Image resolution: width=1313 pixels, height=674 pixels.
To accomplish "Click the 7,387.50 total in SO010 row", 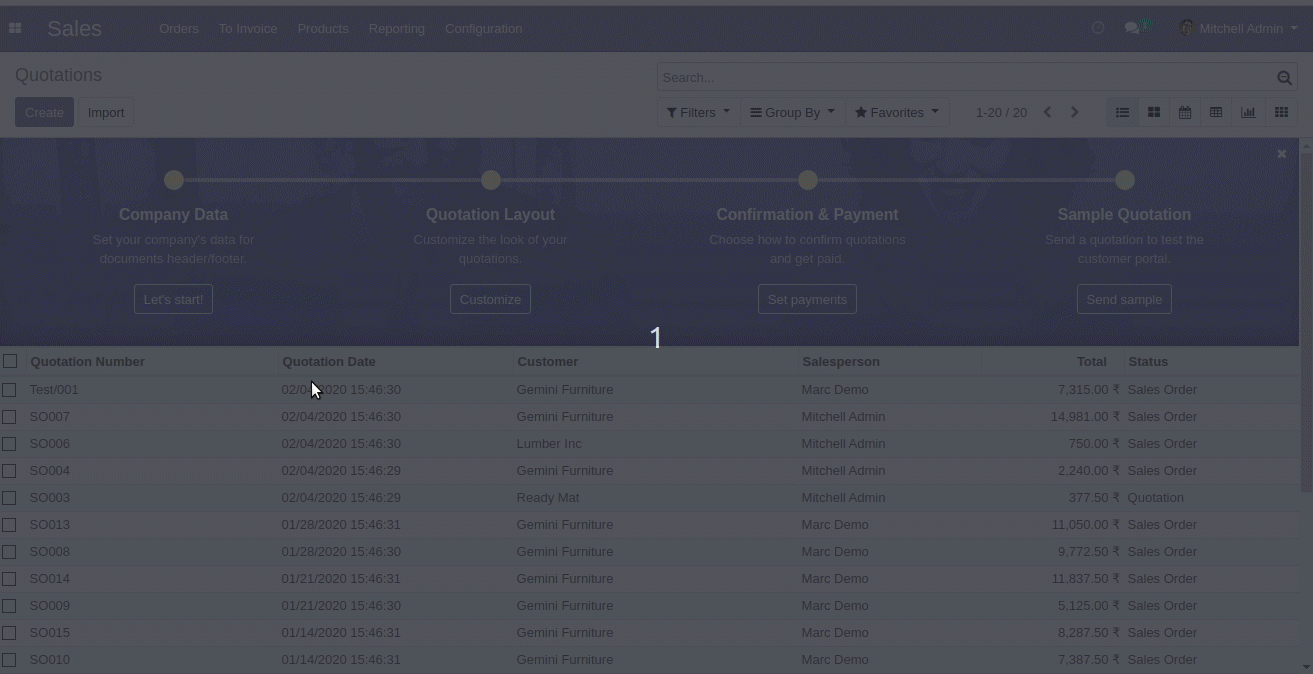I will tap(1089, 659).
